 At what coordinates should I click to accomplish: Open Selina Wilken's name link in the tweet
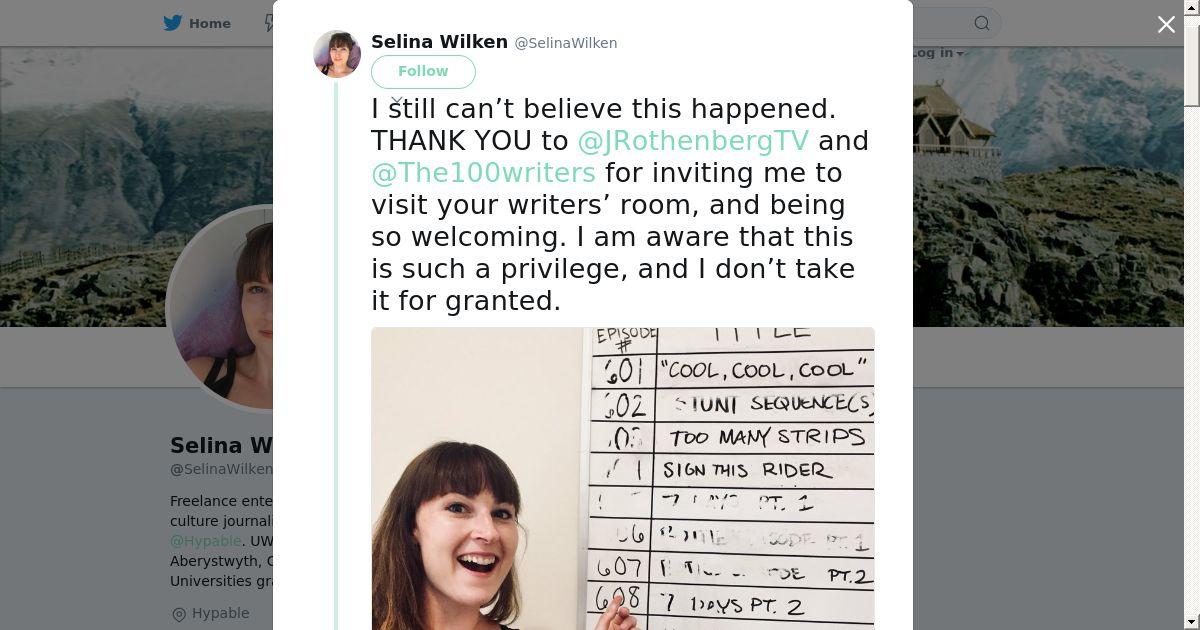[x=439, y=42]
